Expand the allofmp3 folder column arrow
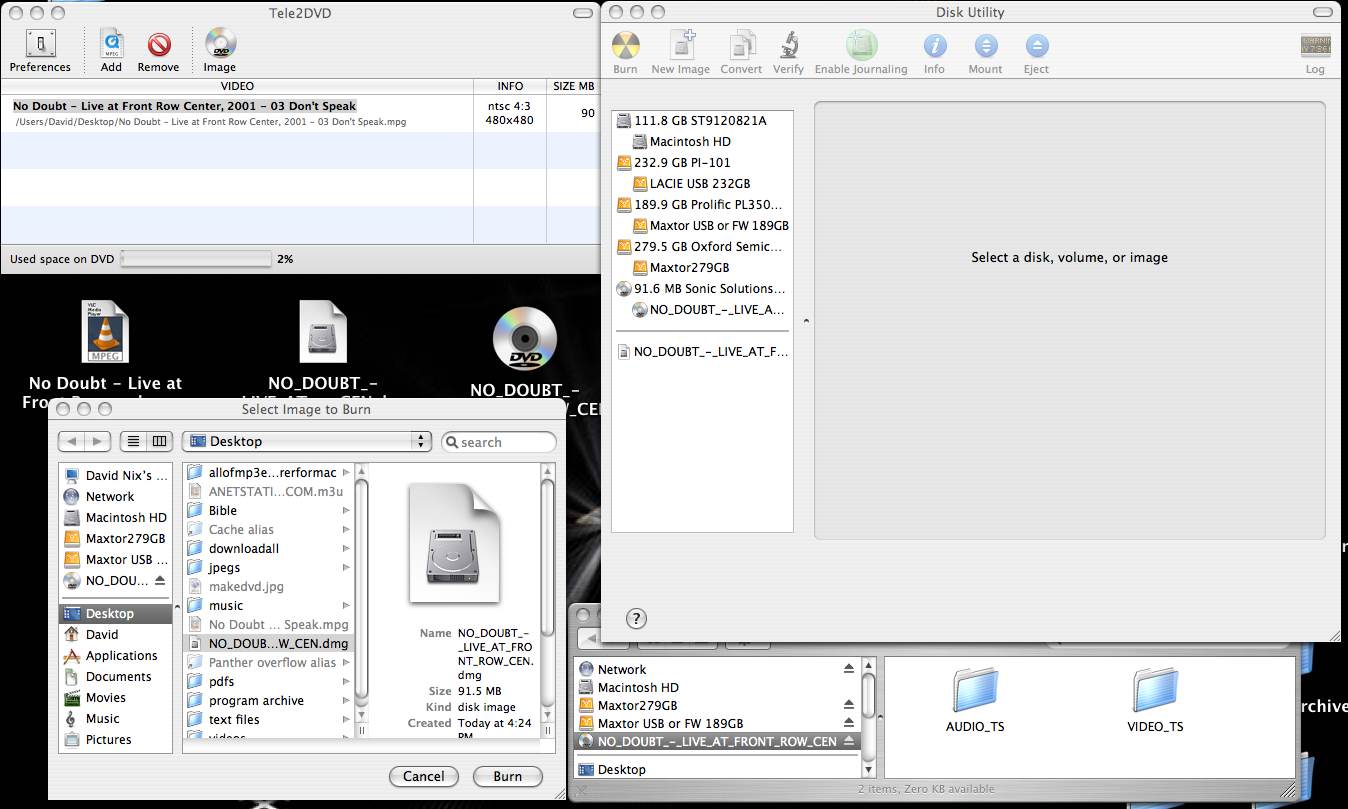 (347, 472)
